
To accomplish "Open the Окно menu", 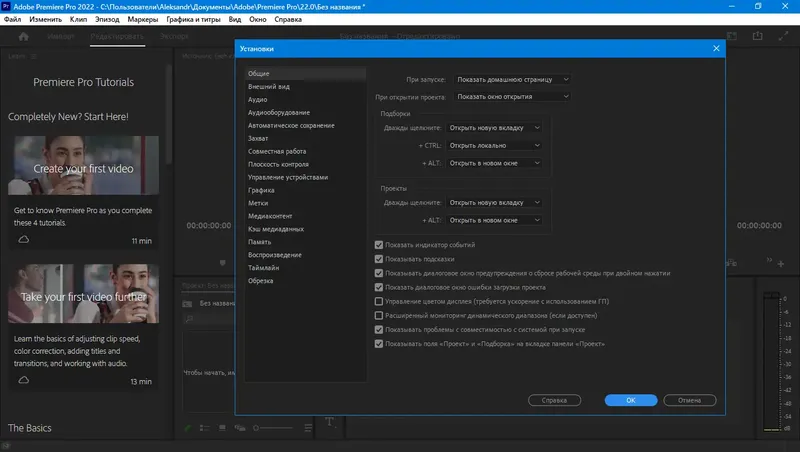I will [258, 19].
